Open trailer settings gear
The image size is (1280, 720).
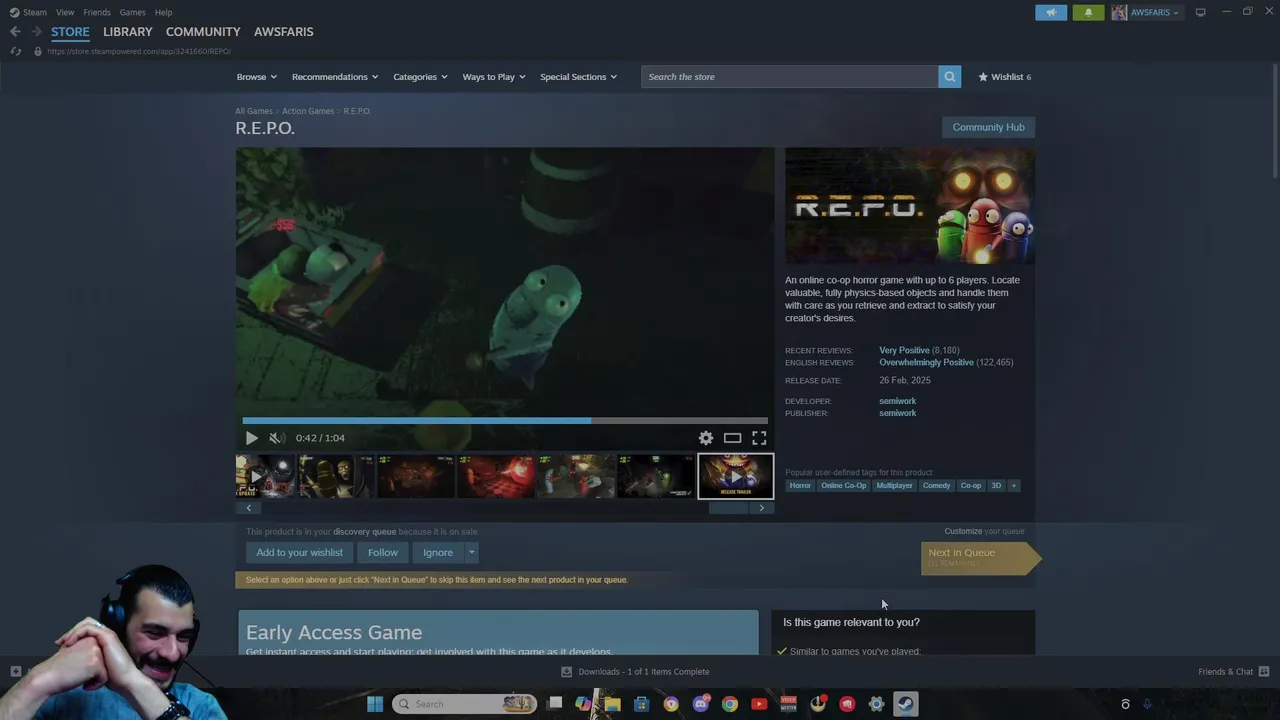tap(706, 438)
